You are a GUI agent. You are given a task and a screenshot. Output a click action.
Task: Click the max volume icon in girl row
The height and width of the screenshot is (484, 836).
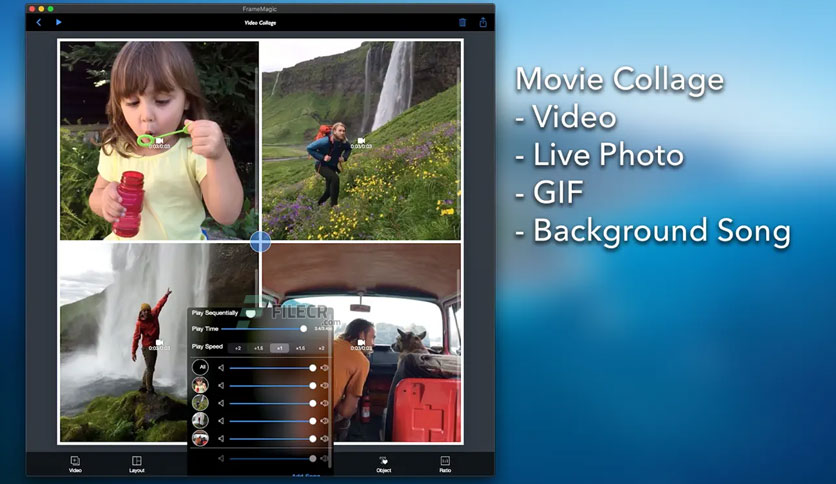click(x=324, y=385)
